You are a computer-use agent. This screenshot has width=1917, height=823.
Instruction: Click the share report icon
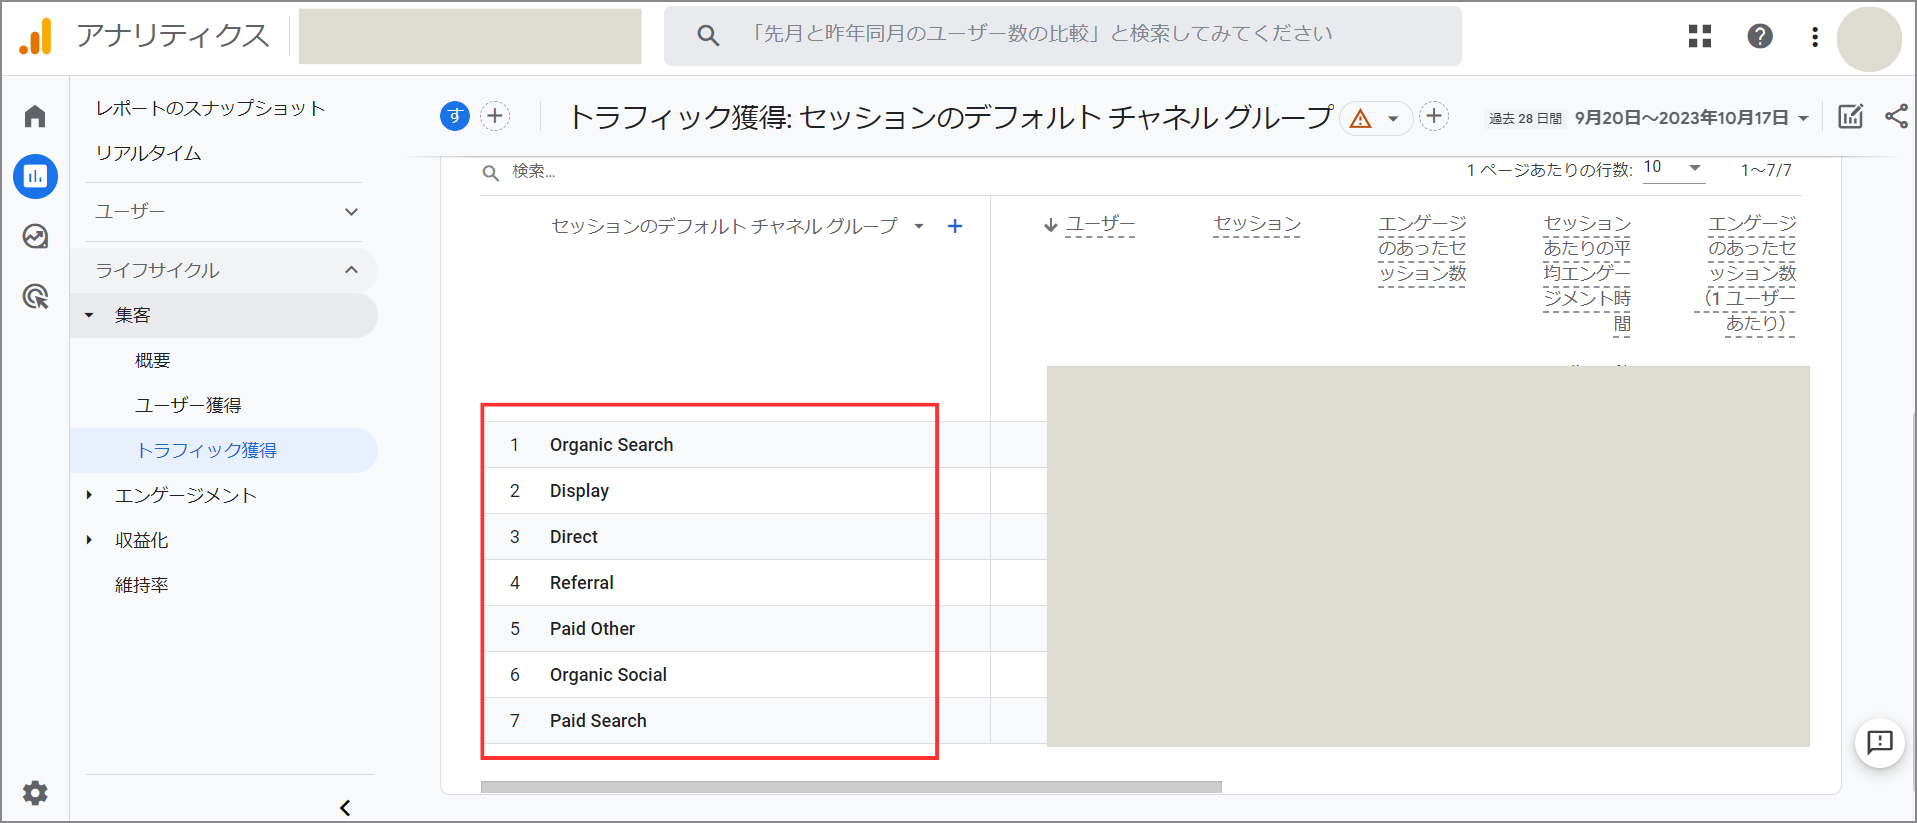click(x=1896, y=116)
